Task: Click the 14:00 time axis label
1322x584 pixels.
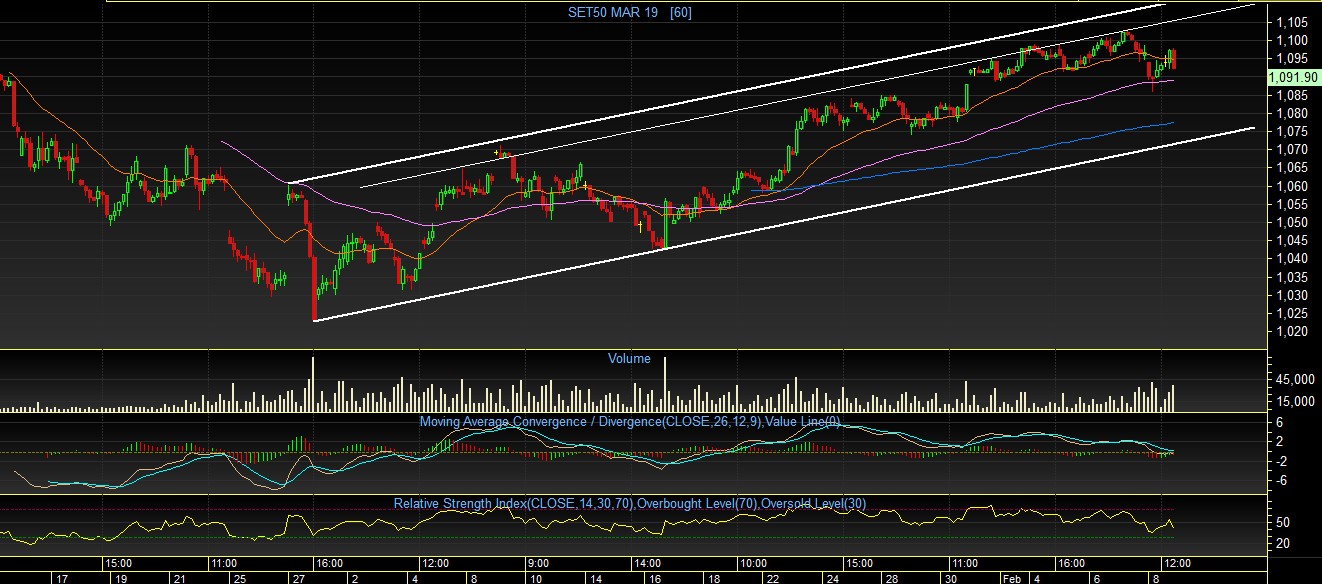Action: [649, 563]
